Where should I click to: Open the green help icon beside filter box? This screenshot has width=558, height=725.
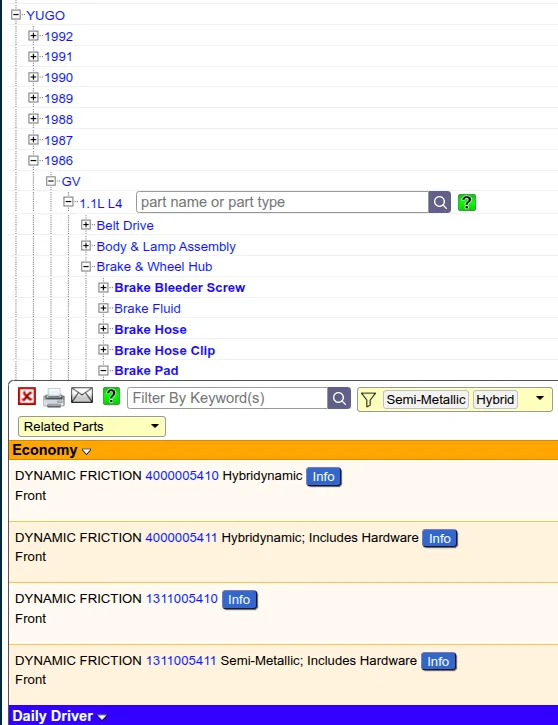[x=111, y=397]
